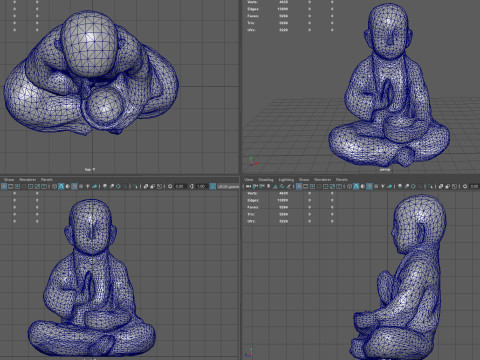This screenshot has width=480, height=360.
Task: Toggle 2D pan/zoom in side-view panel toolbar
Action: [282, 186]
